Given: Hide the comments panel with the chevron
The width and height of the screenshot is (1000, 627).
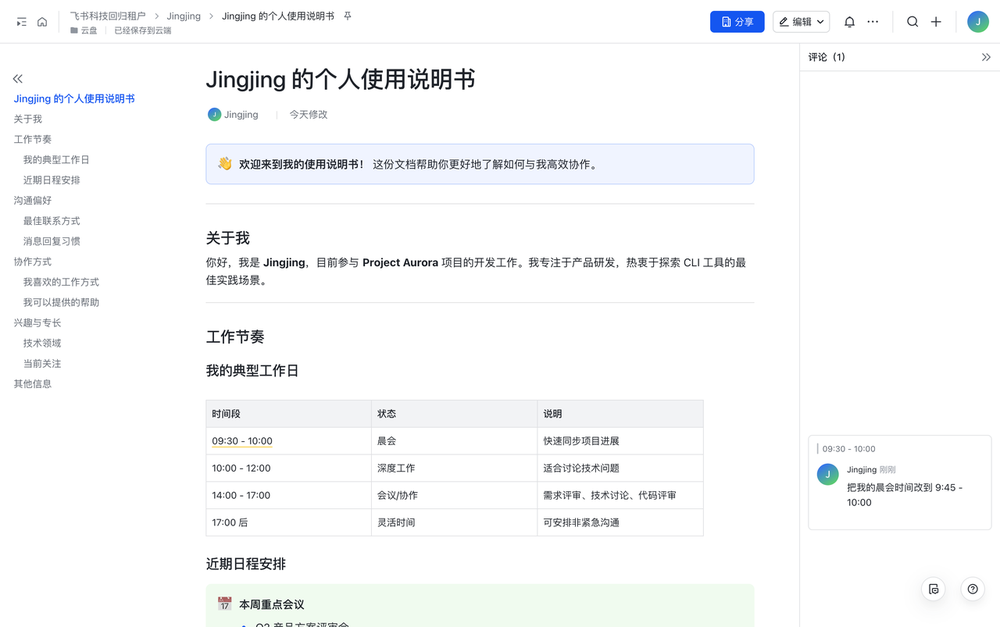Looking at the screenshot, I should coord(986,57).
